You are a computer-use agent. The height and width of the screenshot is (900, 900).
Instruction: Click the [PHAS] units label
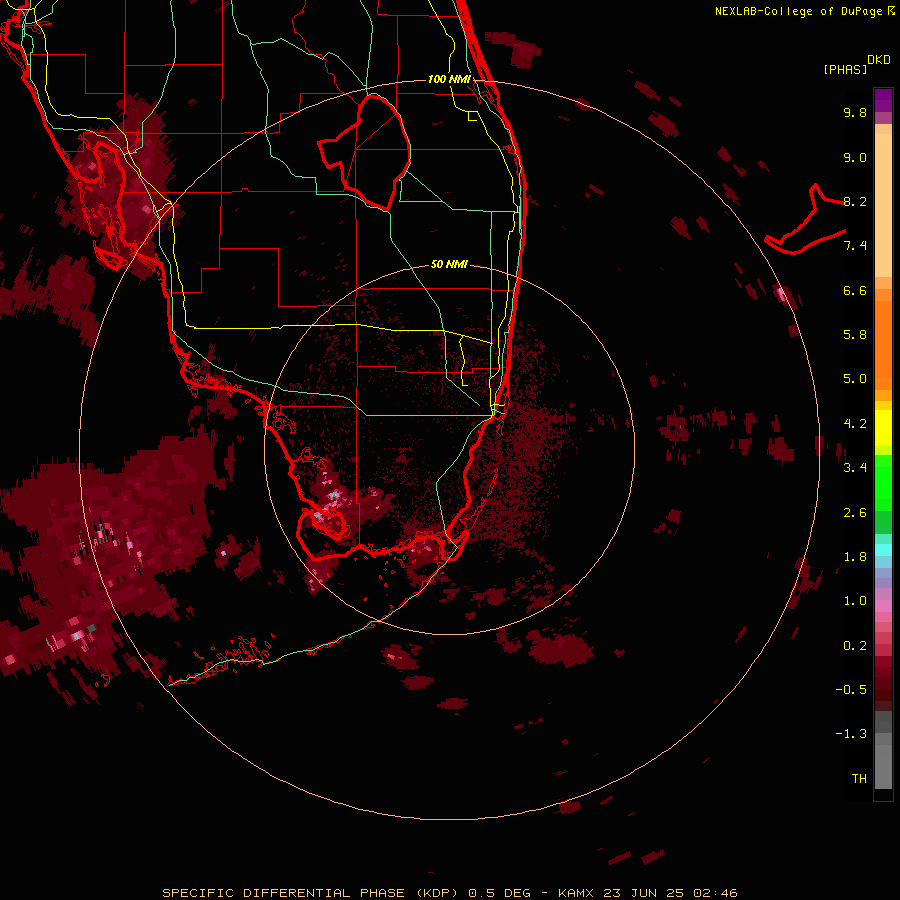point(845,69)
